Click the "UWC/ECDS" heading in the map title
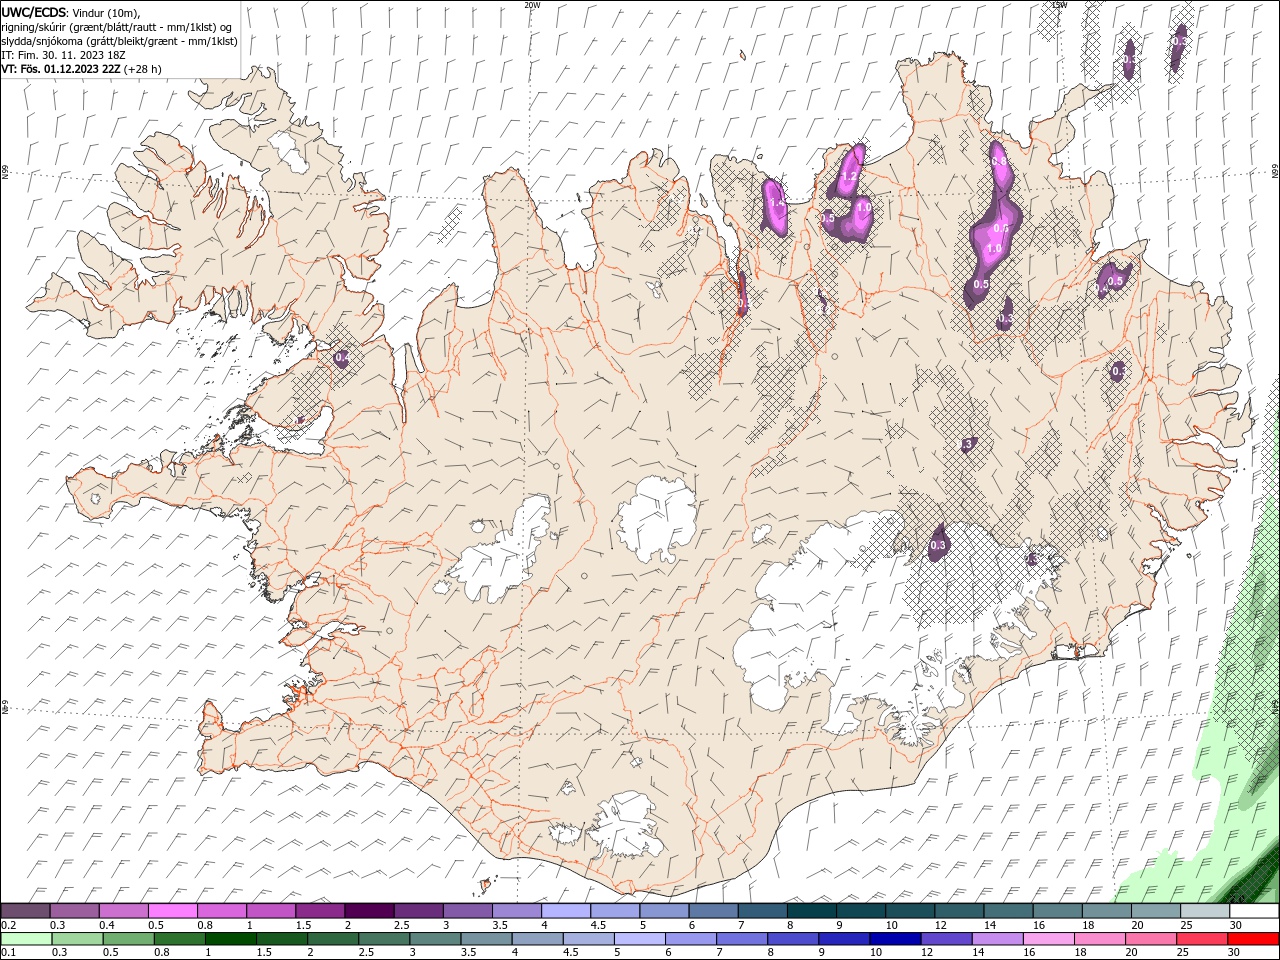The width and height of the screenshot is (1280, 960). click(34, 12)
